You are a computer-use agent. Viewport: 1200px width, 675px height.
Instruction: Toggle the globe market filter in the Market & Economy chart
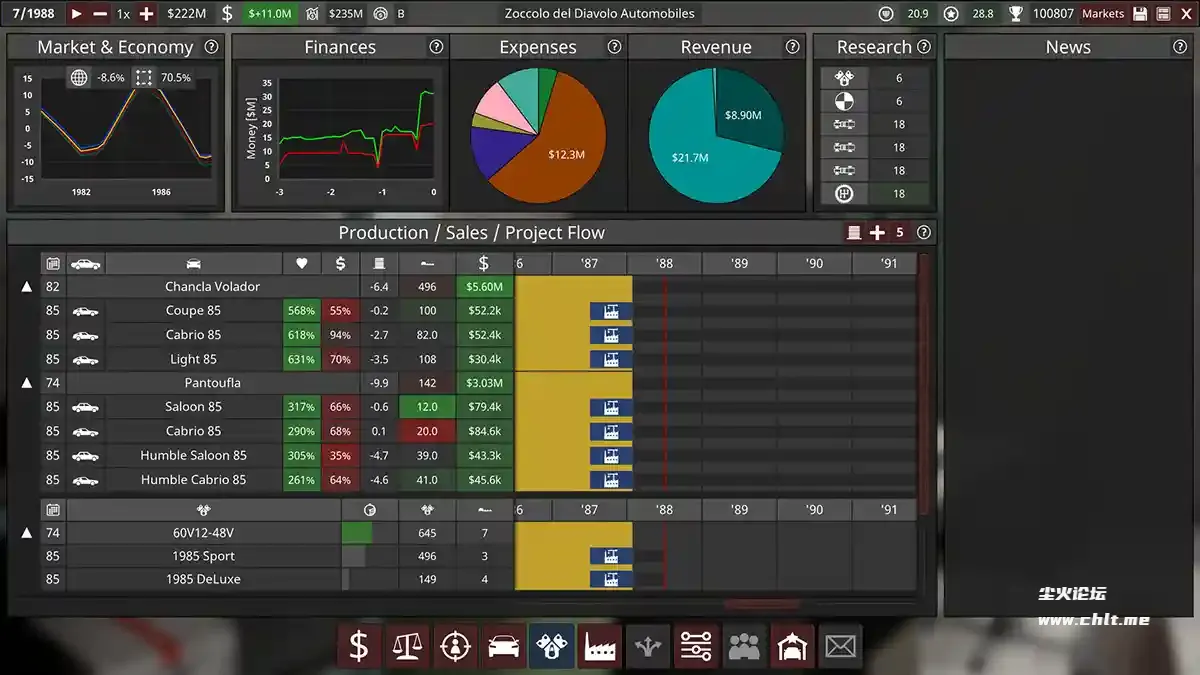(79, 78)
